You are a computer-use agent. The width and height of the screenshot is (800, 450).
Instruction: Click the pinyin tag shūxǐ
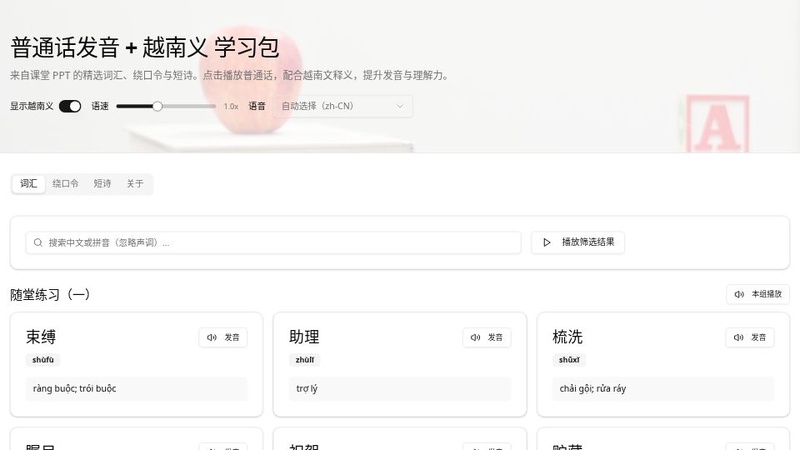point(569,360)
